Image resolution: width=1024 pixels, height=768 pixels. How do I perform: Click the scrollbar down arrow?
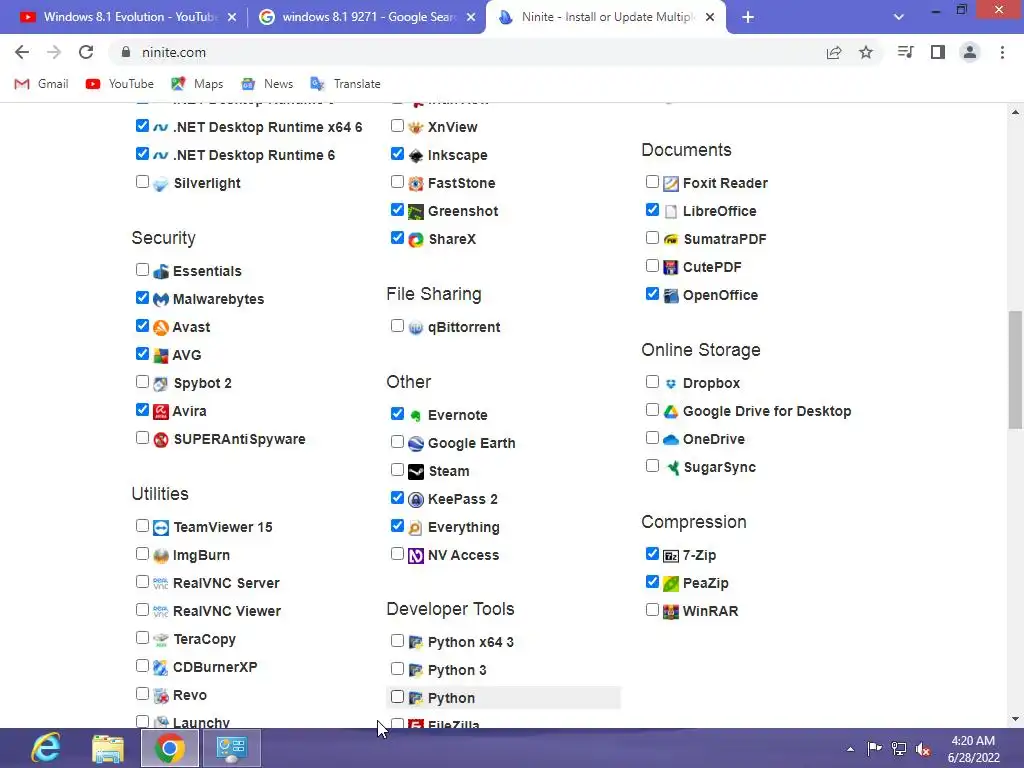[x=1015, y=720]
